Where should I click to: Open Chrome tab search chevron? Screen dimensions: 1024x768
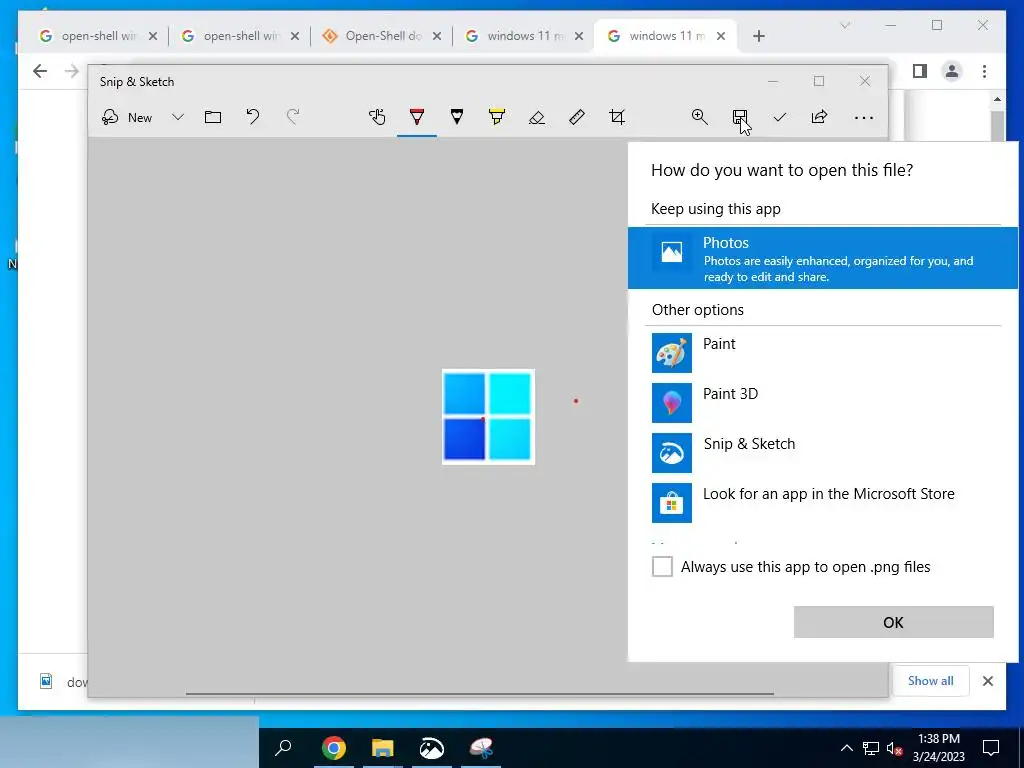845,25
